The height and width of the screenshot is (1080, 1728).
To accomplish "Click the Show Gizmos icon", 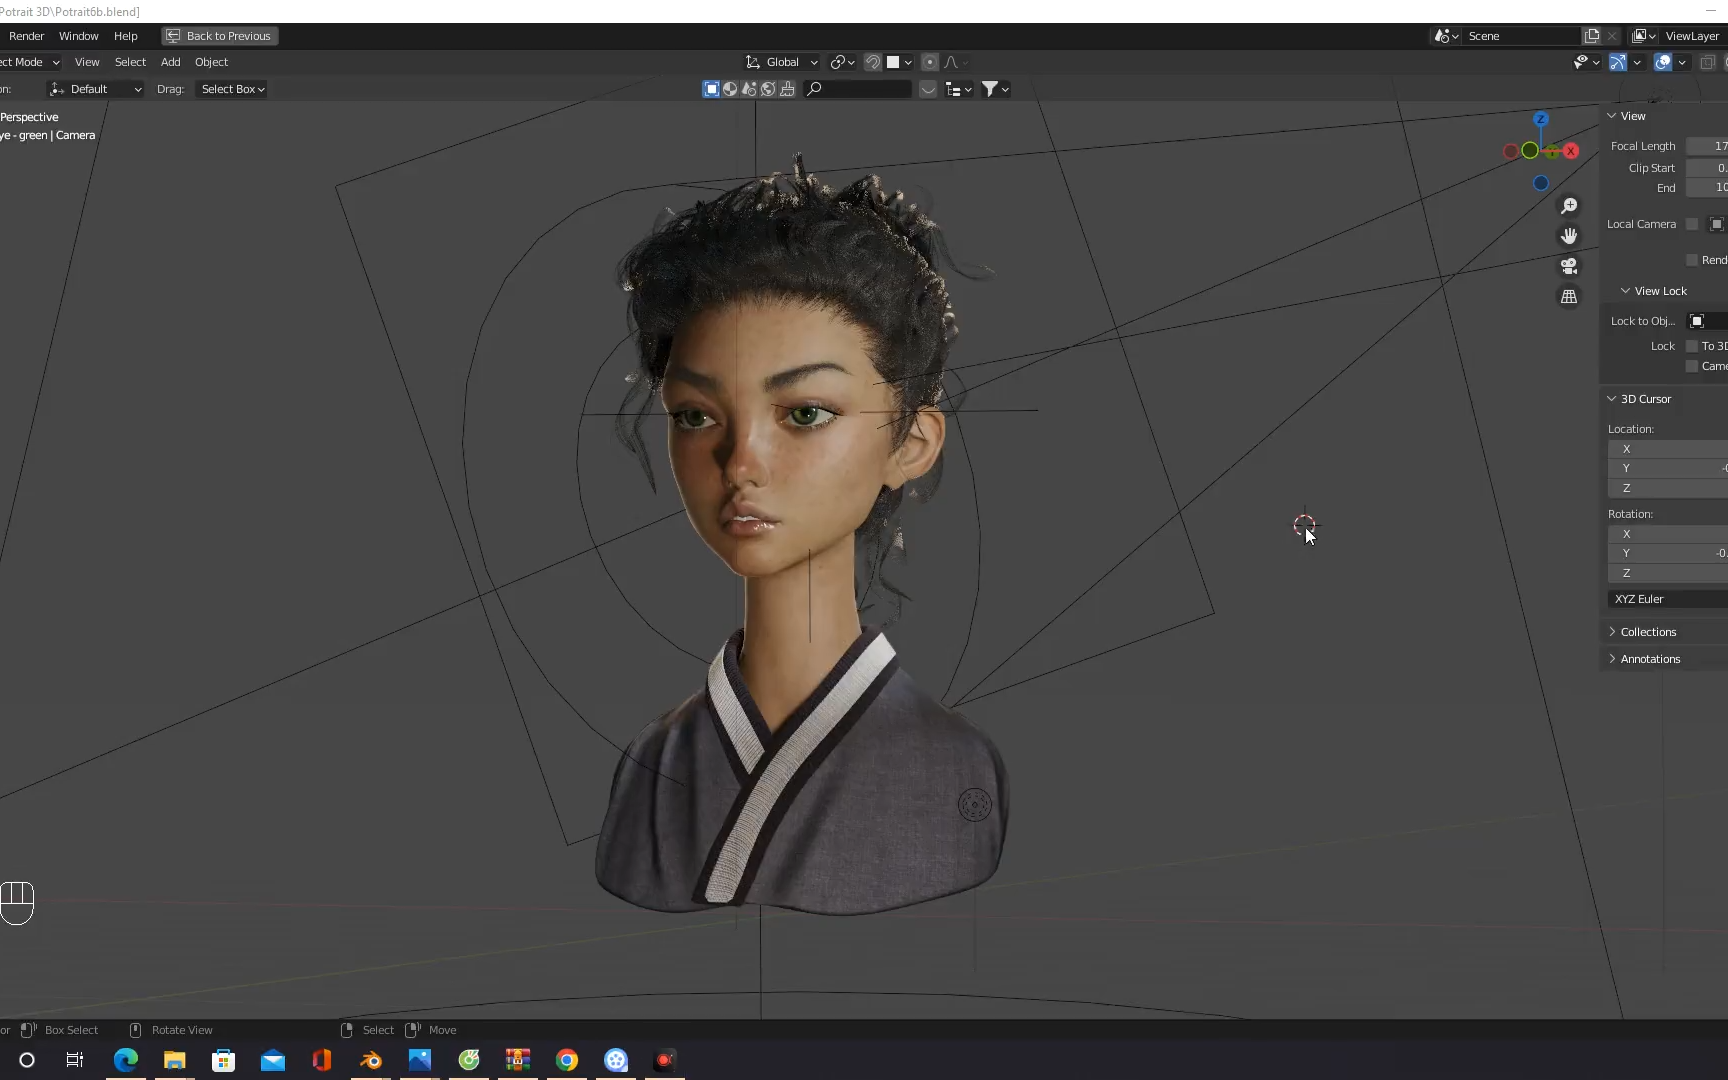I will pyautogui.click(x=1618, y=62).
